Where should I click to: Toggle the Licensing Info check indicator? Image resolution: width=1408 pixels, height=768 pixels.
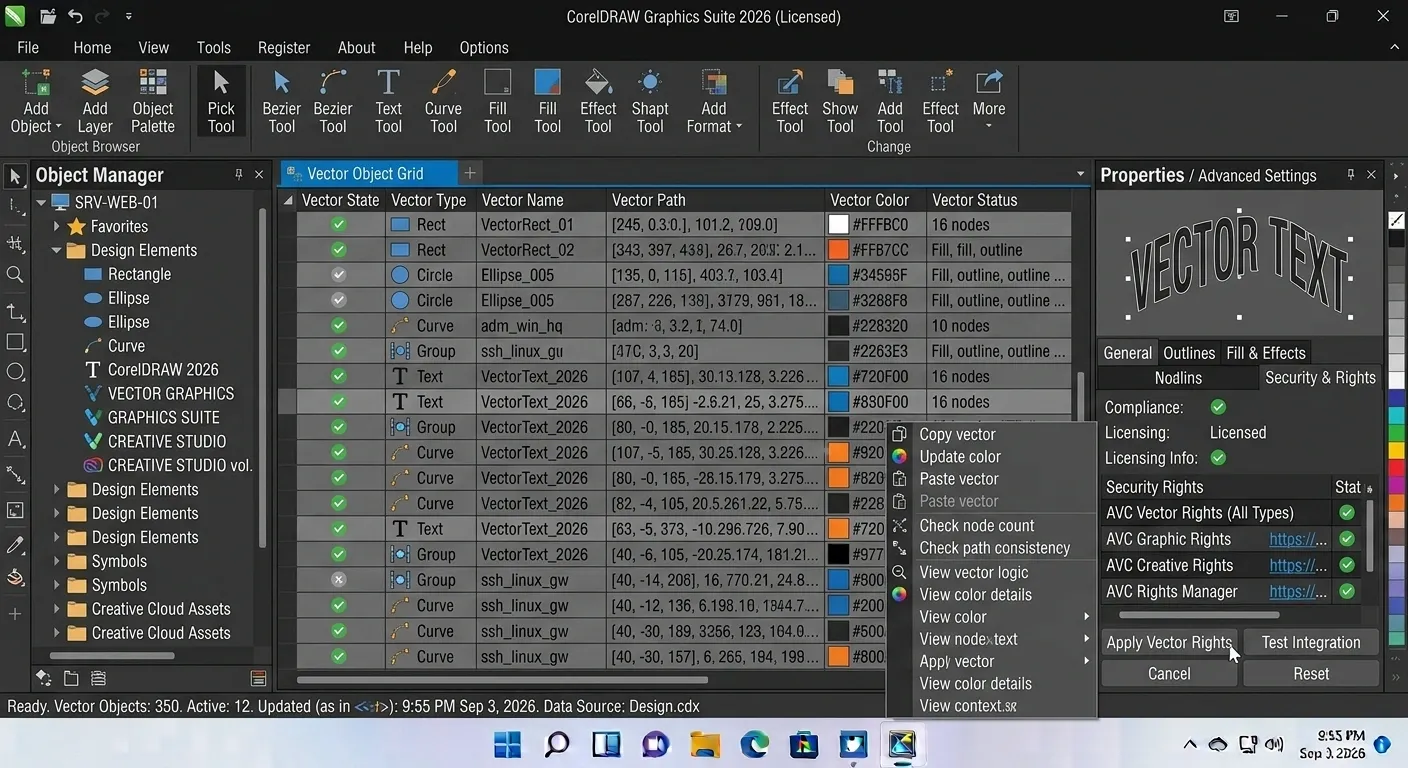1218,458
